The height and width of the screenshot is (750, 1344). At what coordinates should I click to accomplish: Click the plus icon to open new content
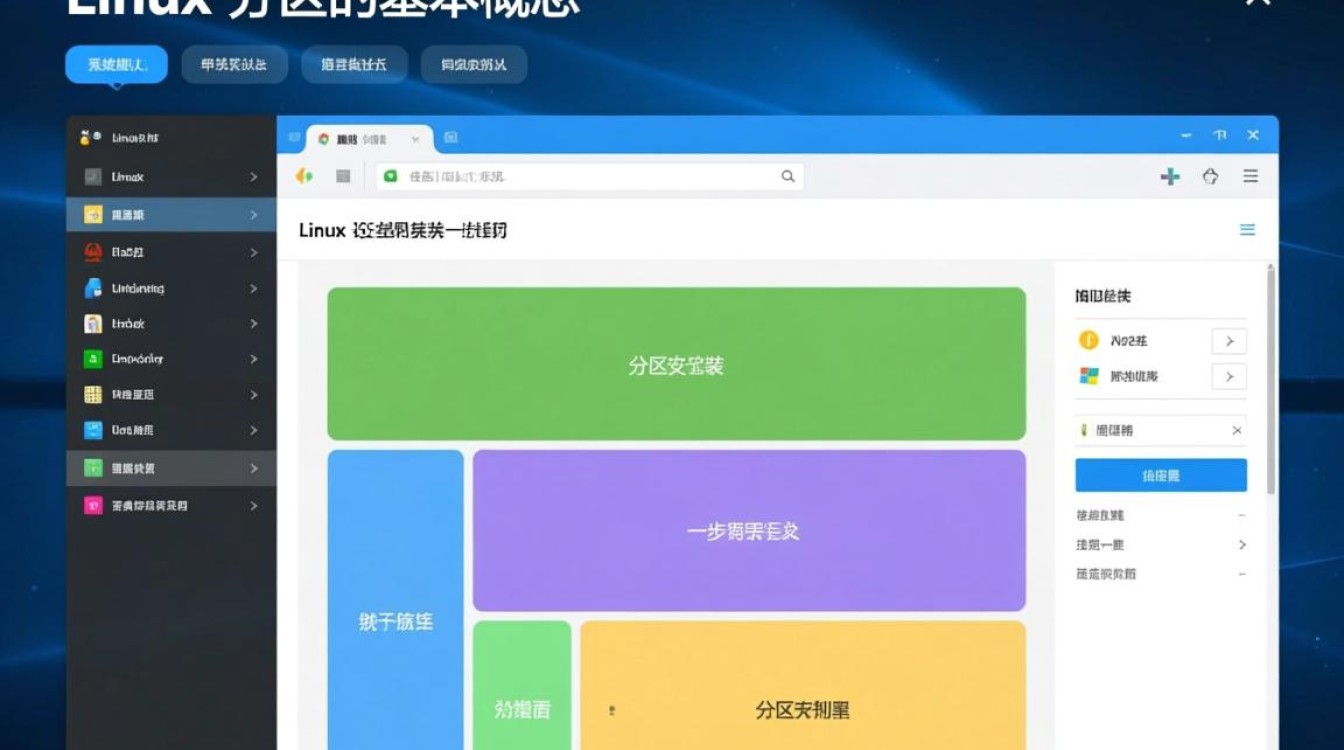click(x=1168, y=175)
